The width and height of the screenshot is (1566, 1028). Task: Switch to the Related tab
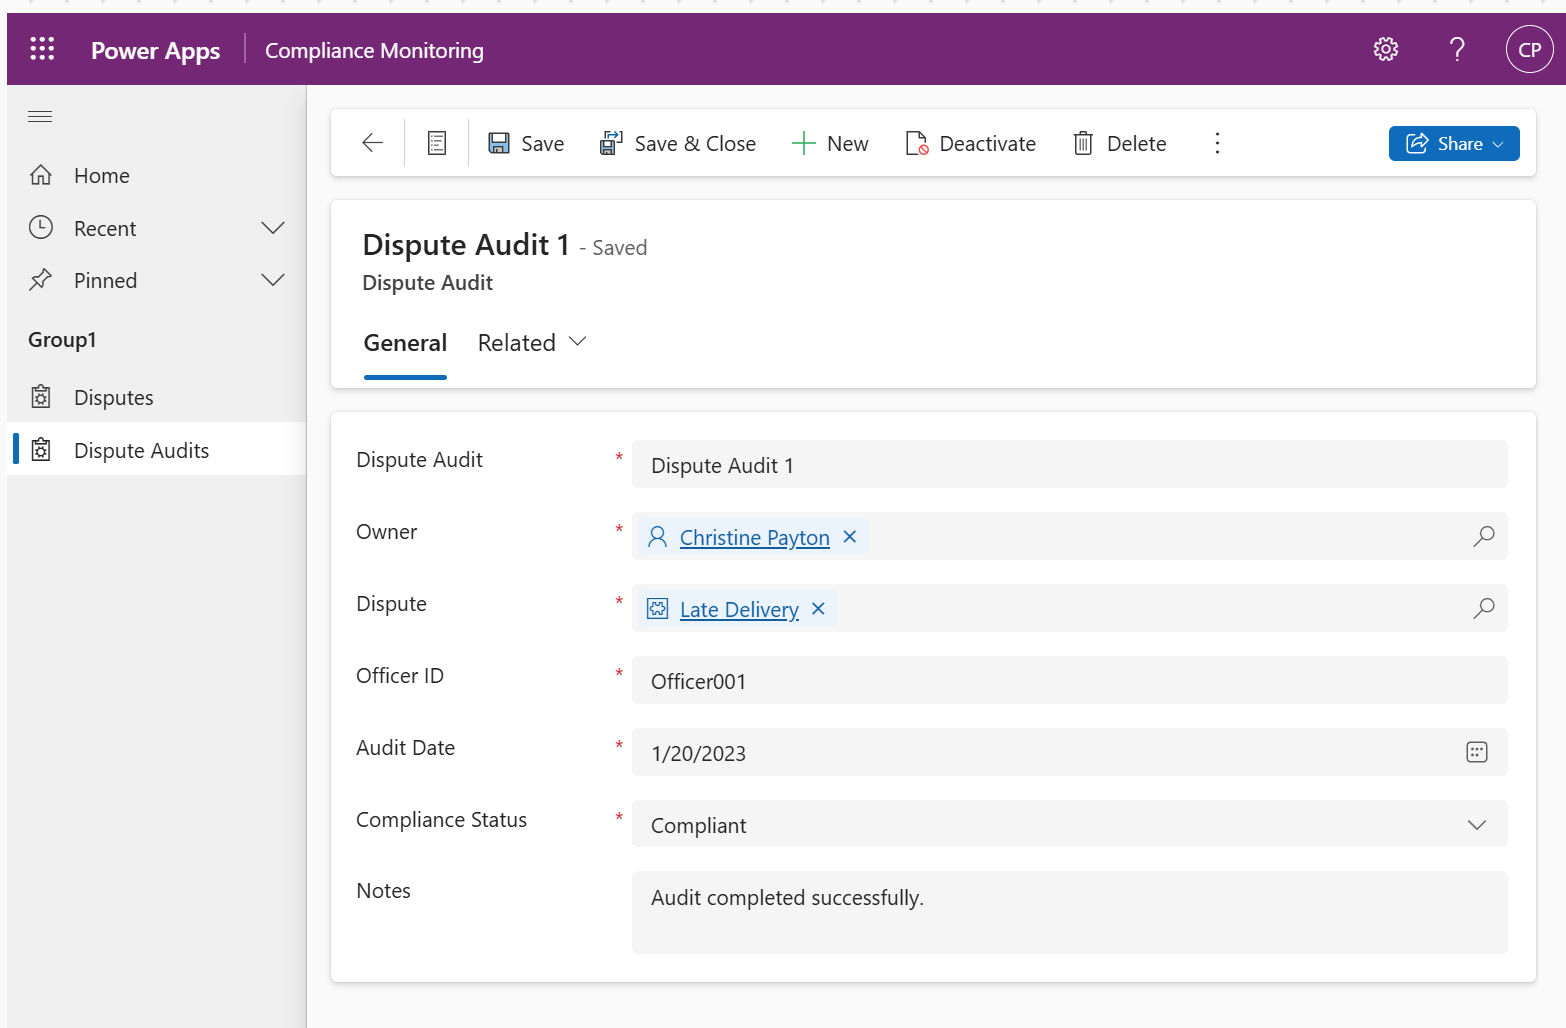[x=517, y=342]
